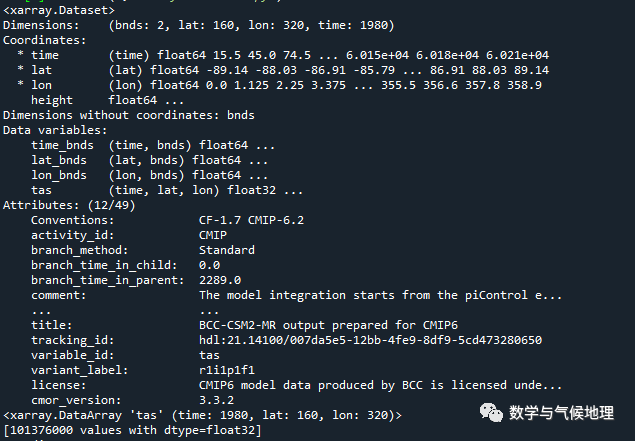Click the standalone ellipsis row in Attributes

tap(42, 310)
